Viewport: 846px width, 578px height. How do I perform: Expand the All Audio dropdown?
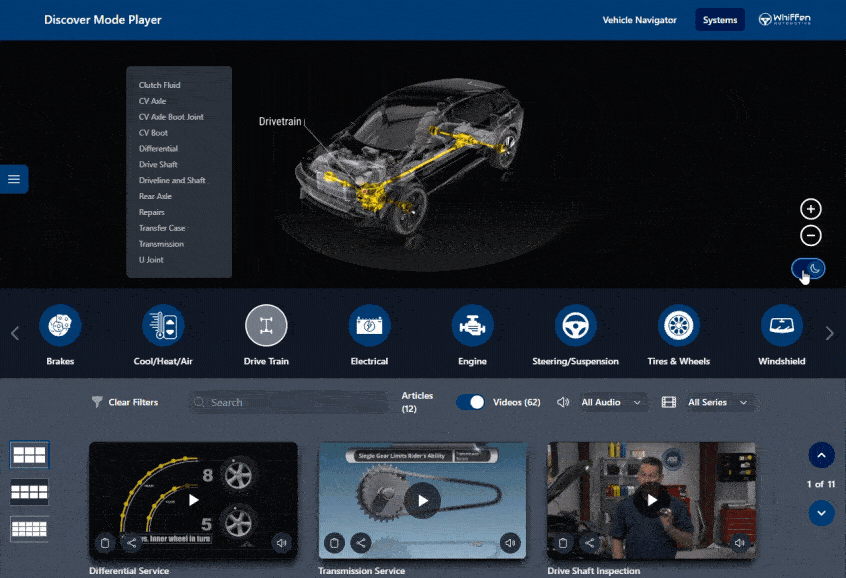pyautogui.click(x=611, y=402)
